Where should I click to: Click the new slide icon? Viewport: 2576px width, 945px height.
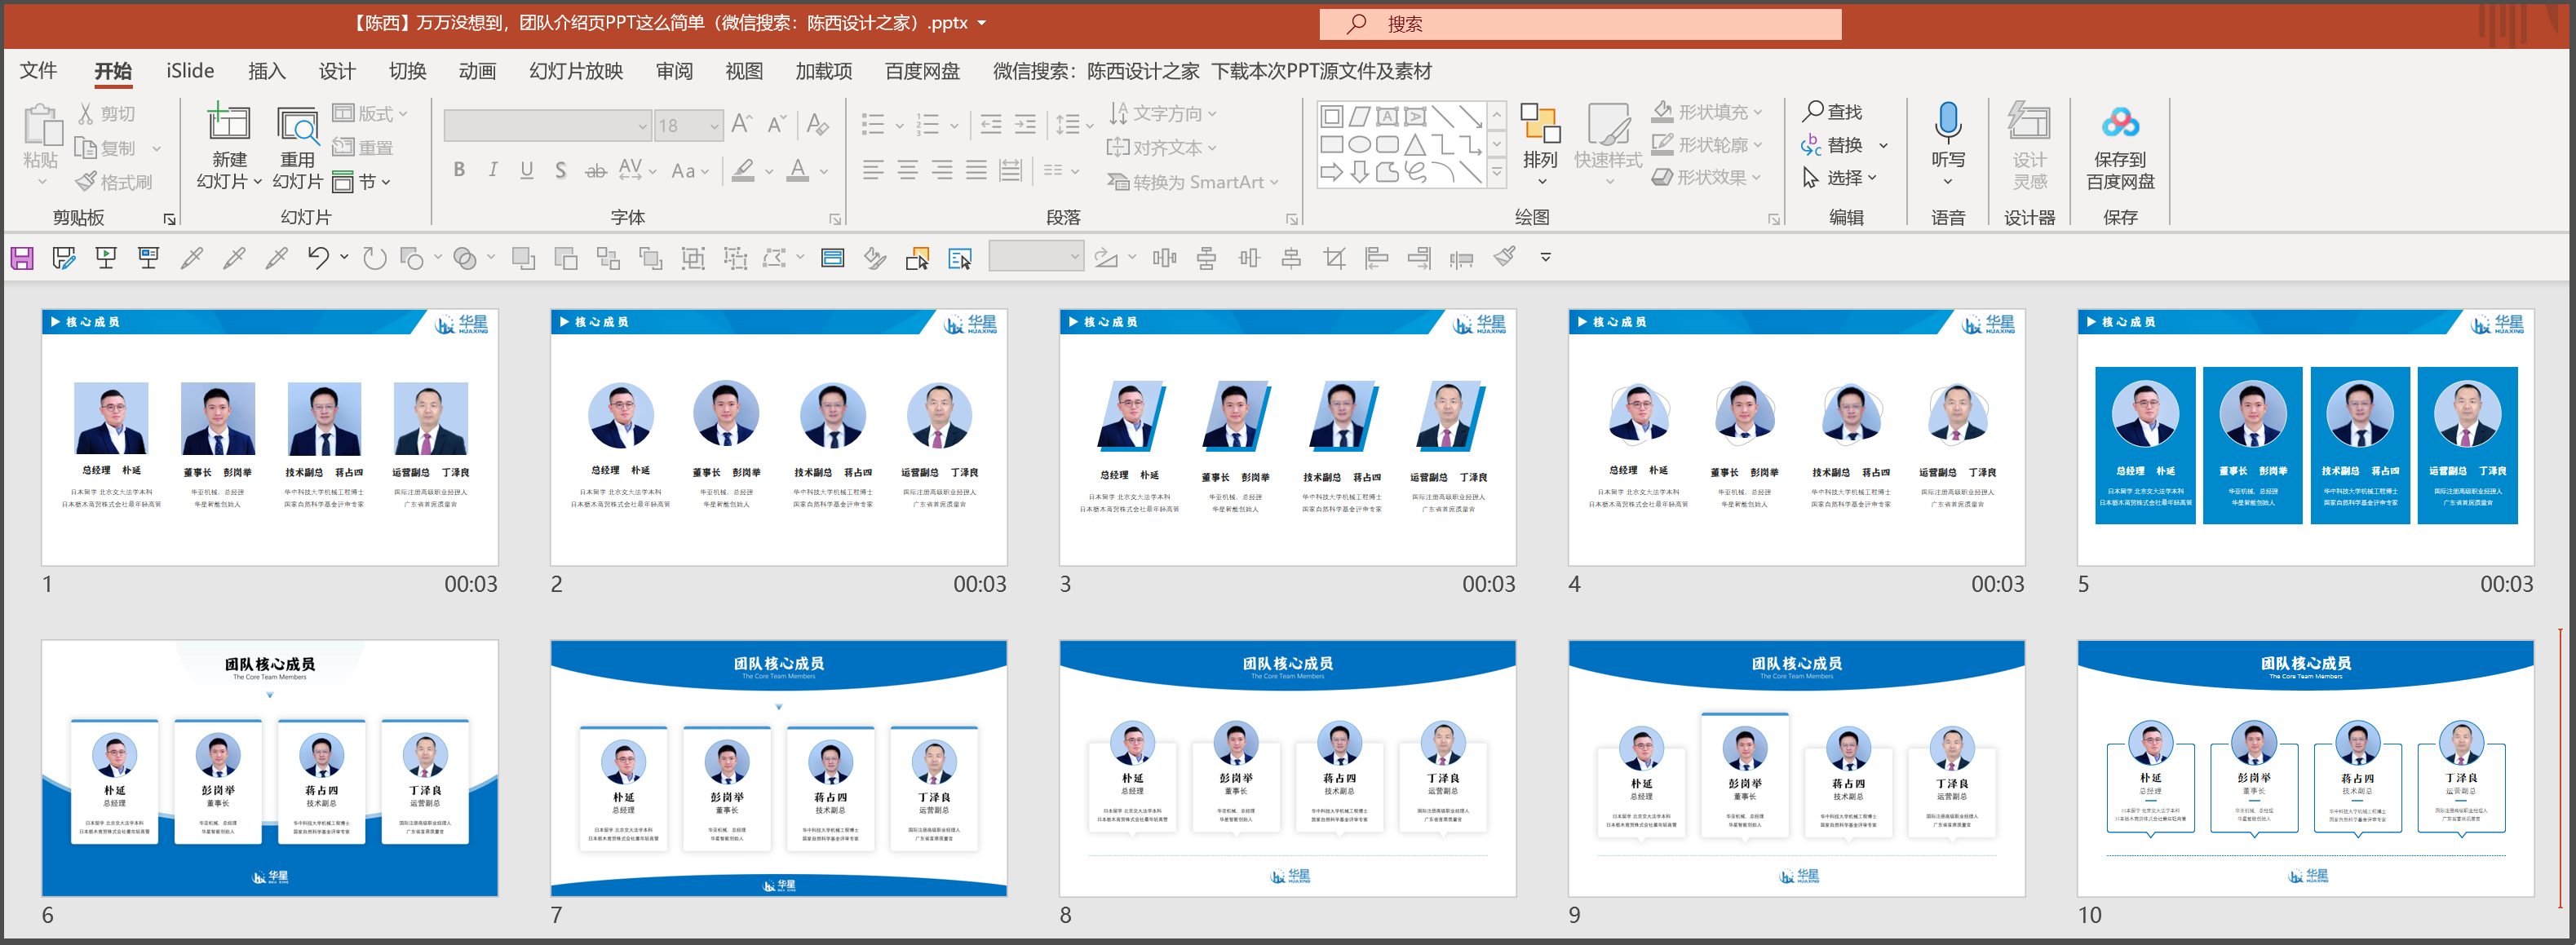click(228, 124)
